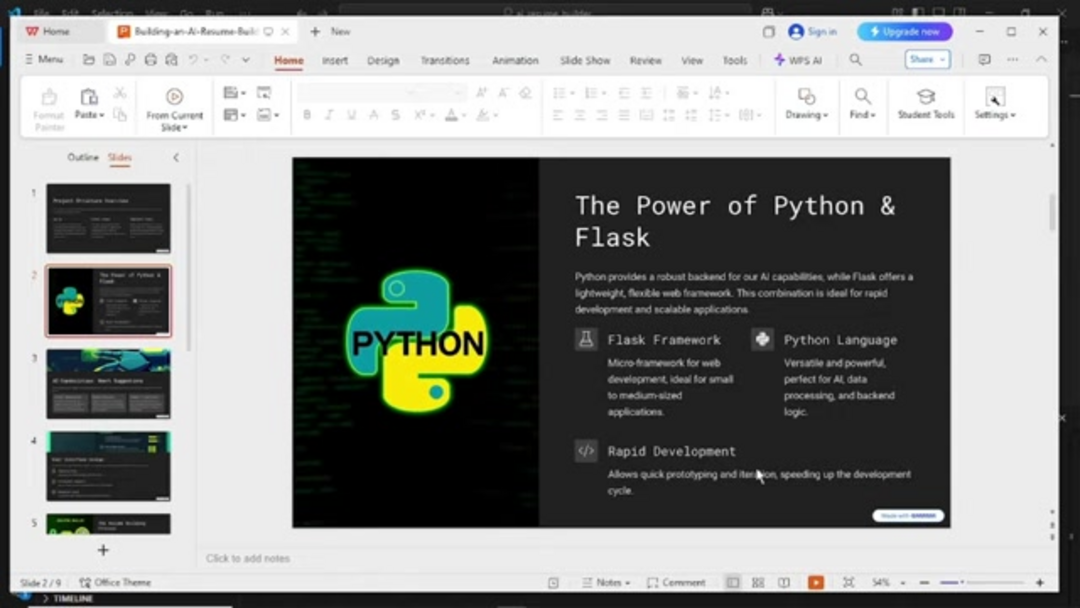The height and width of the screenshot is (608, 1080).
Task: Open the Design ribbon tab
Action: pos(383,60)
